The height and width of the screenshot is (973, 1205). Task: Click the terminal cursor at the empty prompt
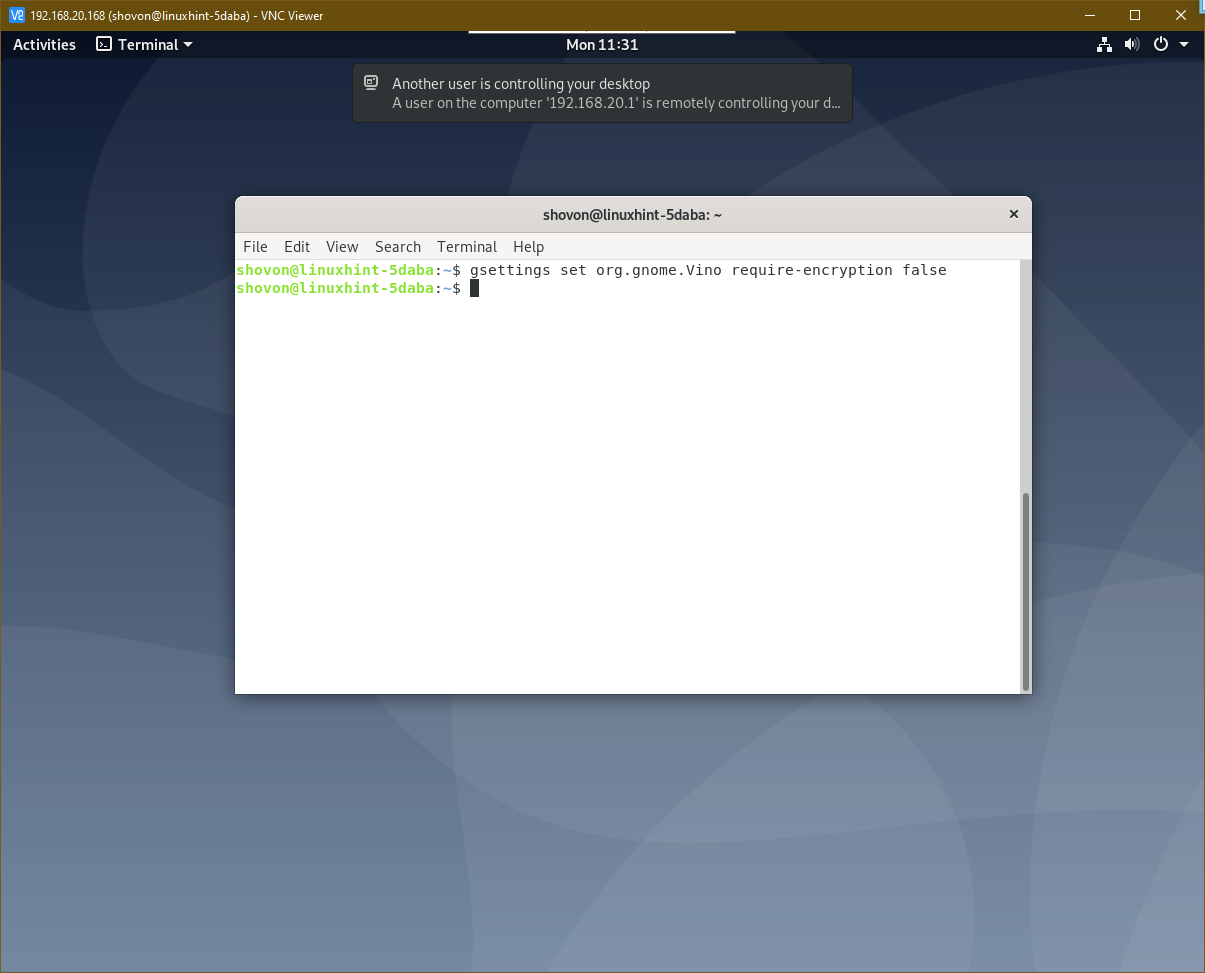(x=475, y=288)
